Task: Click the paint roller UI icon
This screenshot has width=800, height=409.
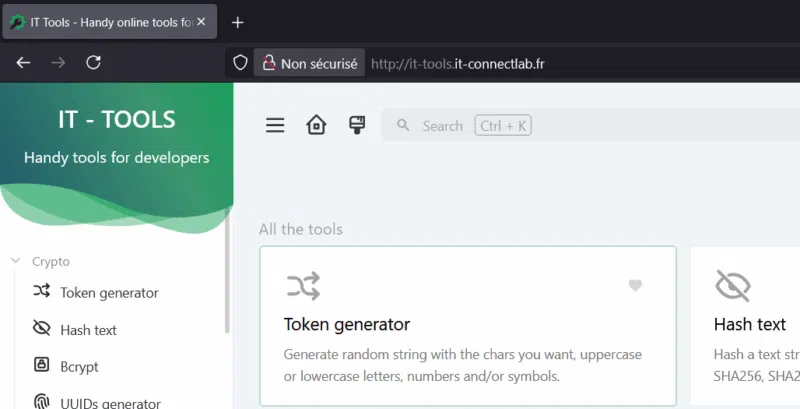Action: click(x=356, y=125)
